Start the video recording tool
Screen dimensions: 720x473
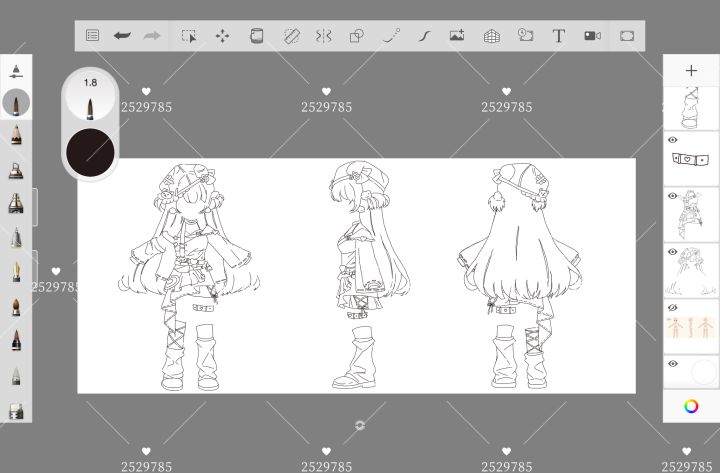point(592,36)
